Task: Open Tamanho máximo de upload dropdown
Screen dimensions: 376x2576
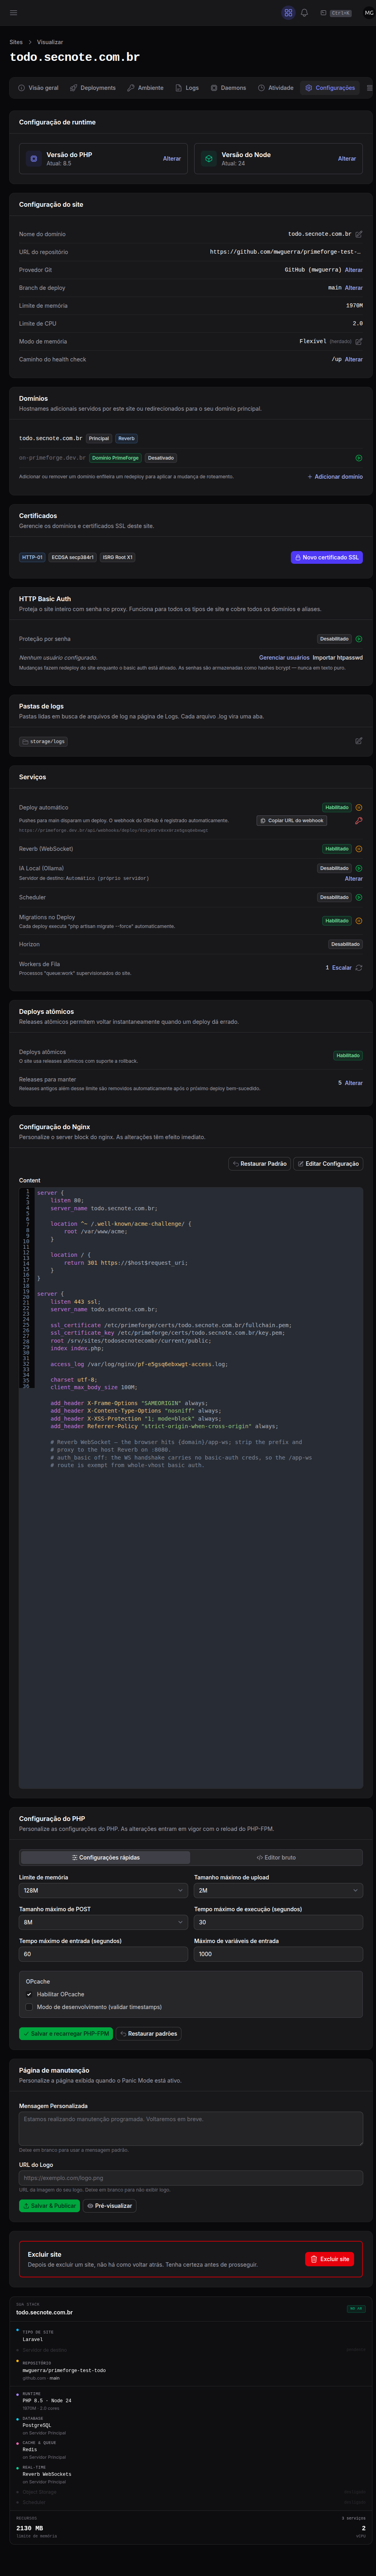Action: [278, 1891]
